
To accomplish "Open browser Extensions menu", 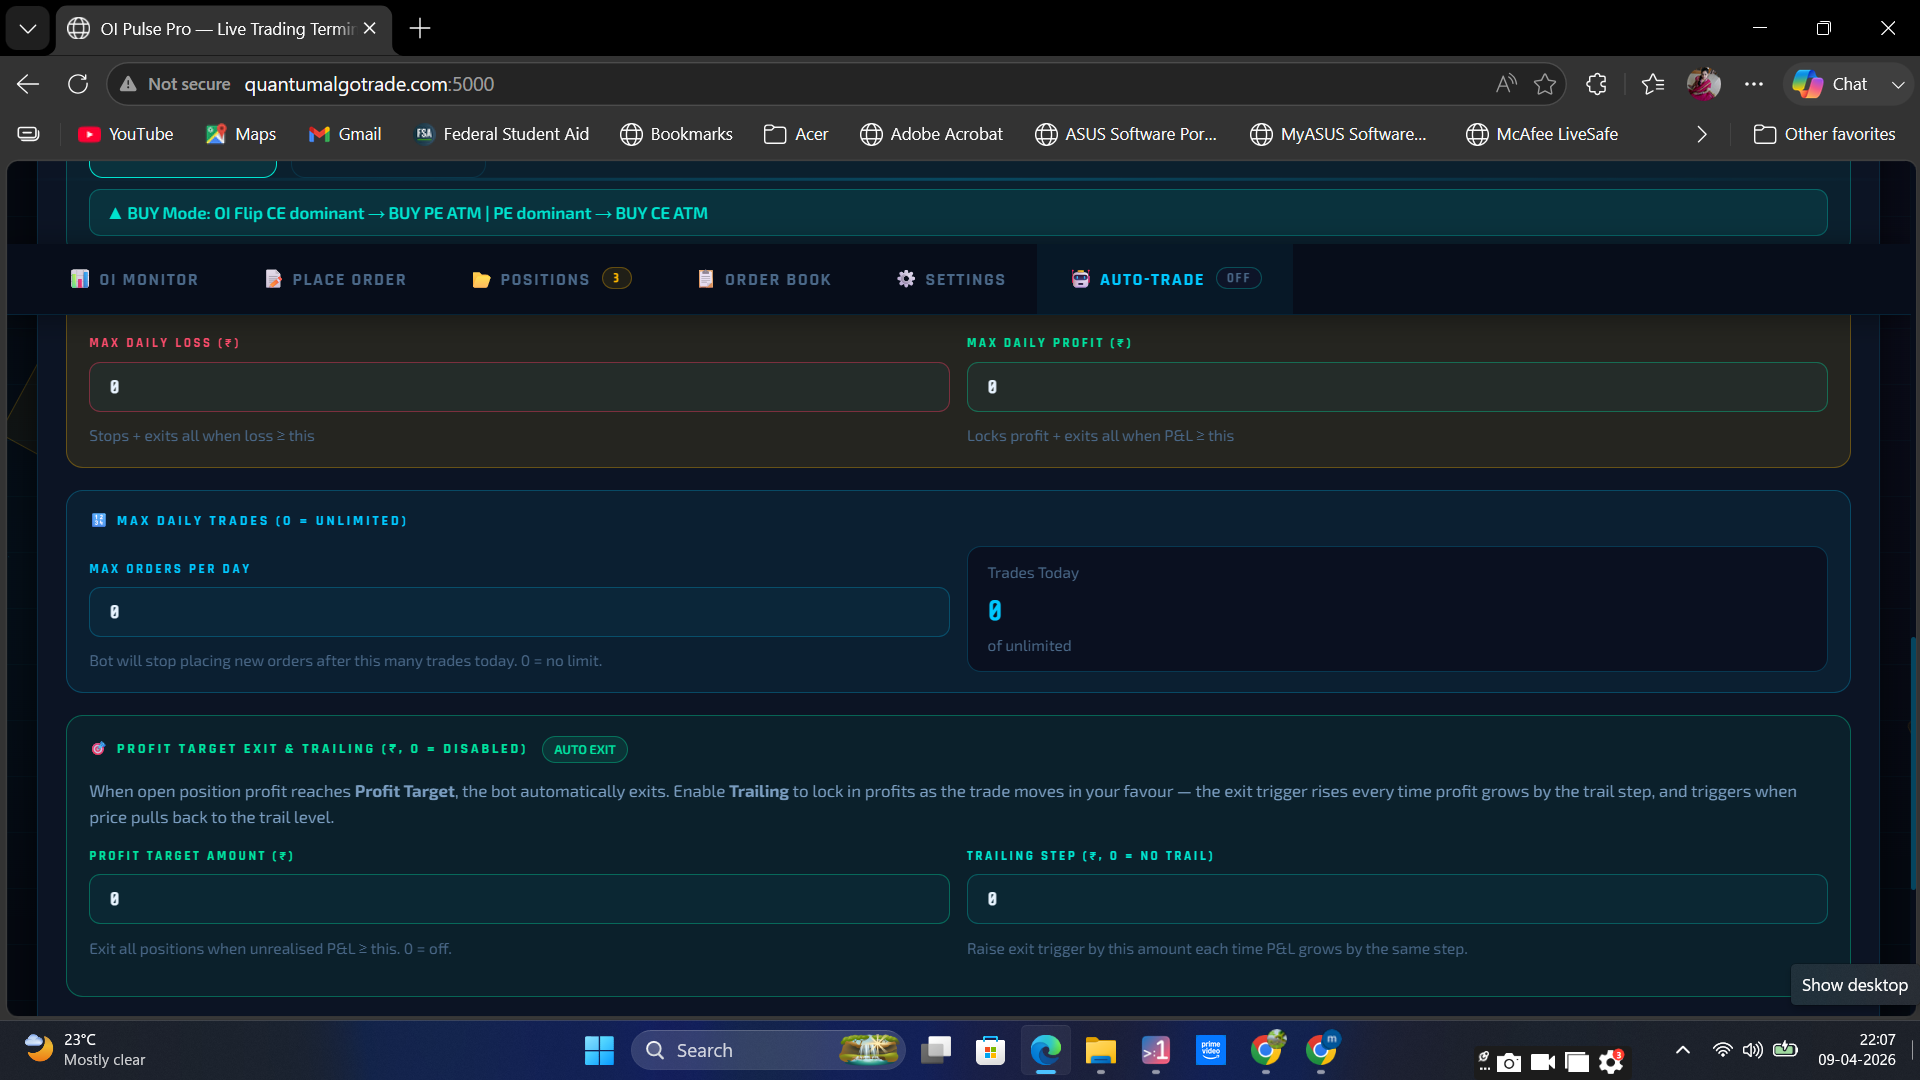I will (1597, 84).
